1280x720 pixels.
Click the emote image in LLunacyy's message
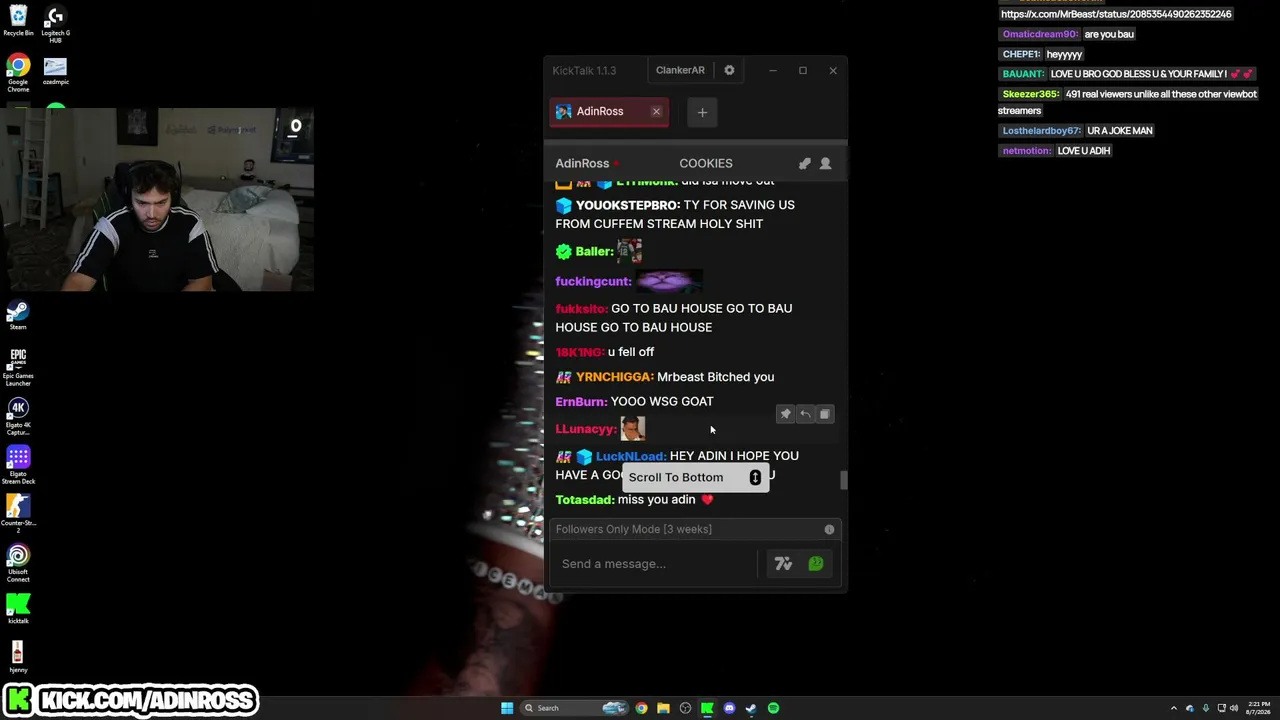pos(633,429)
